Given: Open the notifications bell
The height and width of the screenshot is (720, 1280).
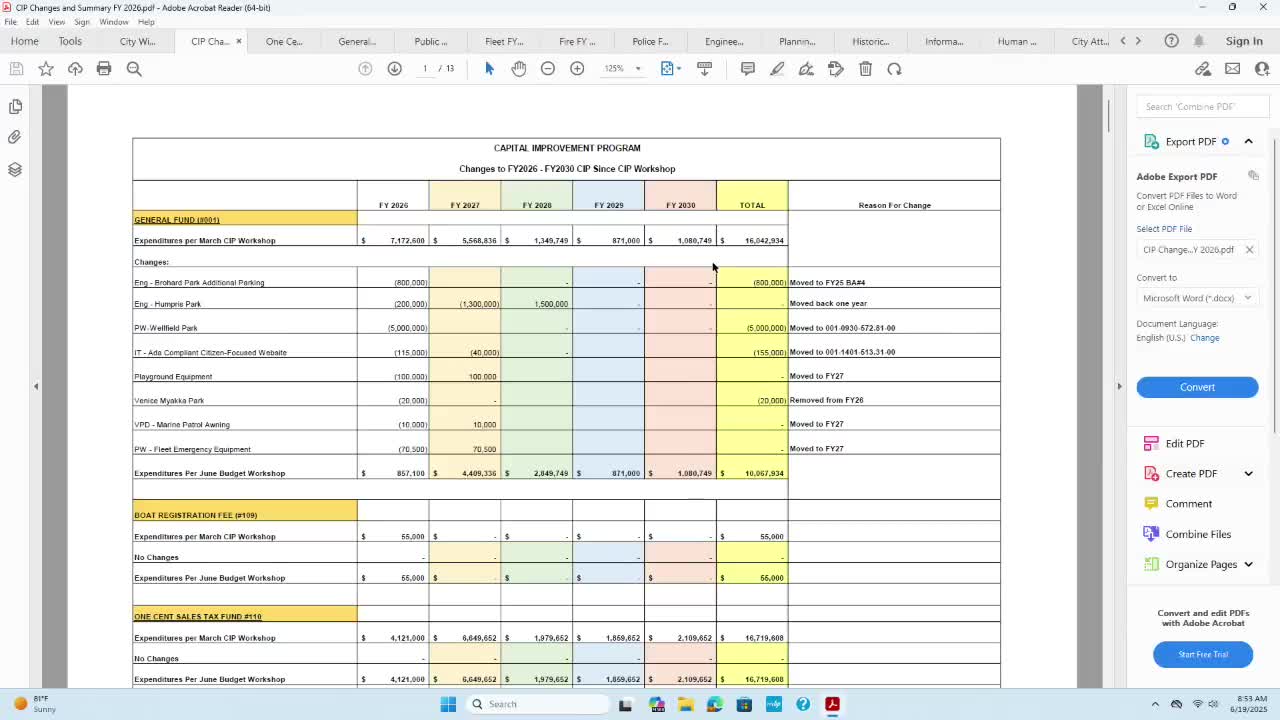Looking at the screenshot, I should (x=1199, y=41).
